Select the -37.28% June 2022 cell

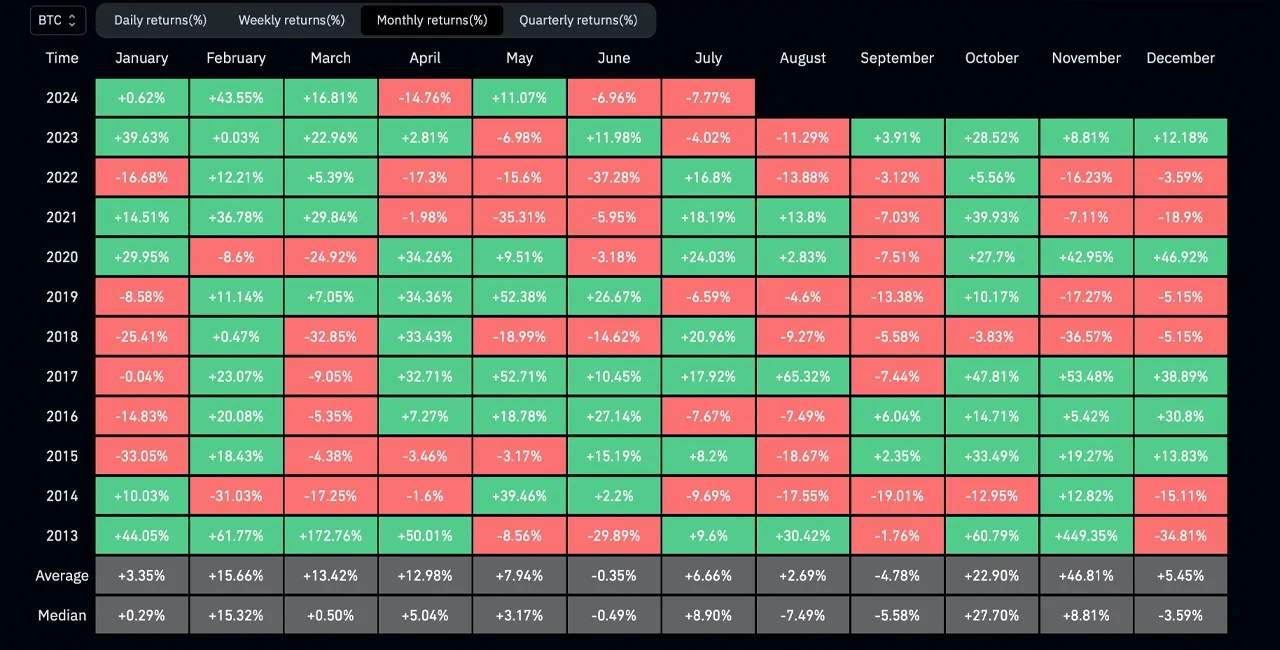[614, 177]
